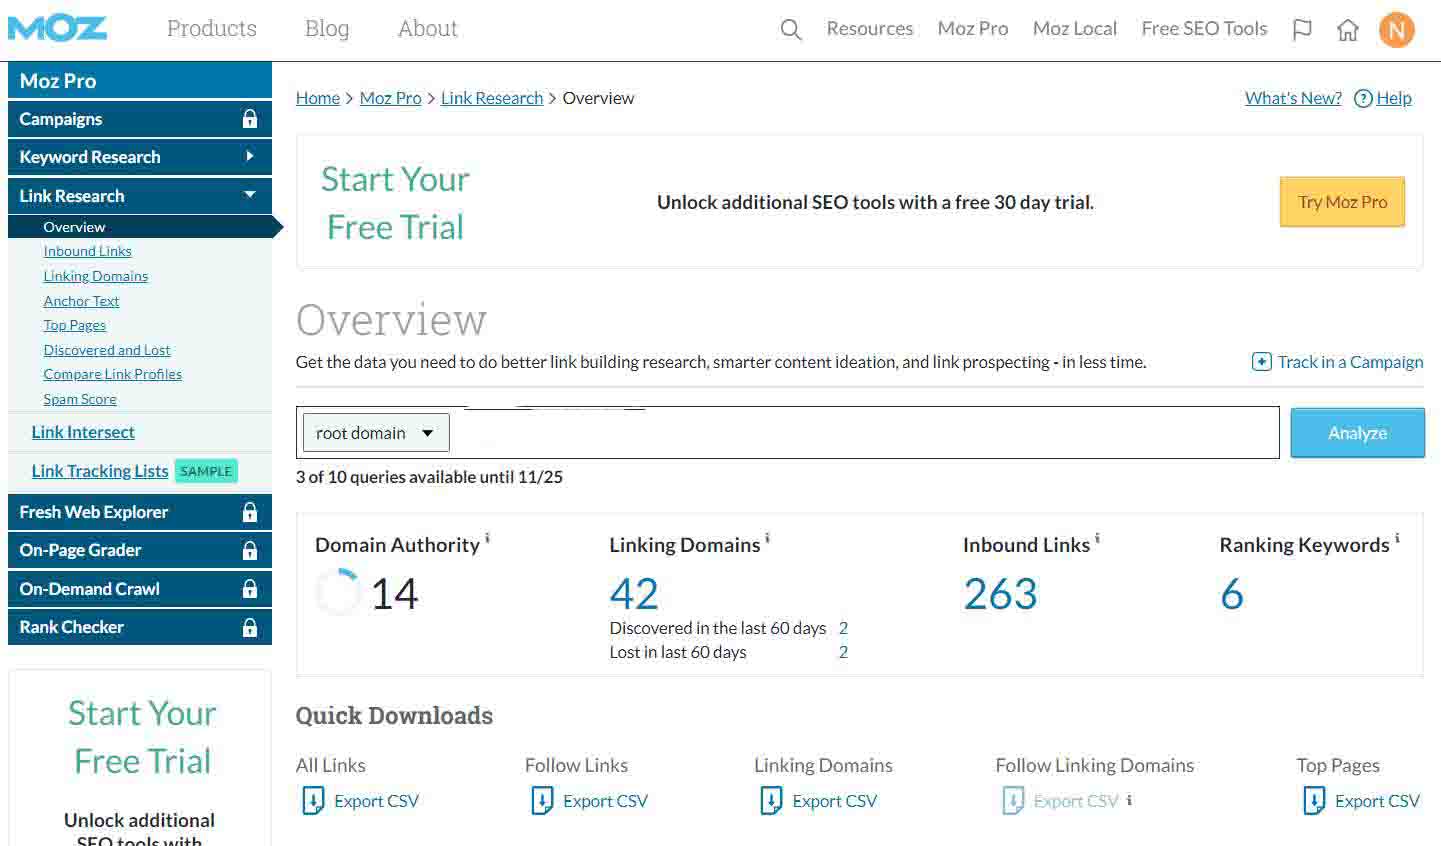Open the Products menu
The height and width of the screenshot is (846, 1441).
[x=211, y=28]
